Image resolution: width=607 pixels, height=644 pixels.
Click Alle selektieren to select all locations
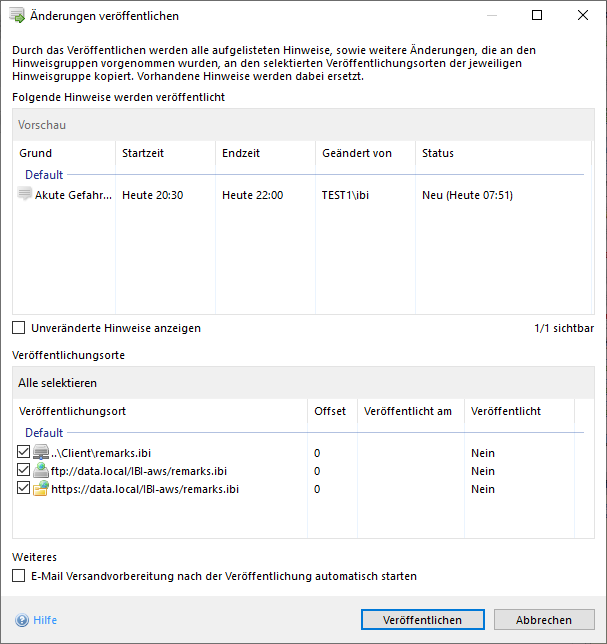pyautogui.click(x=58, y=383)
